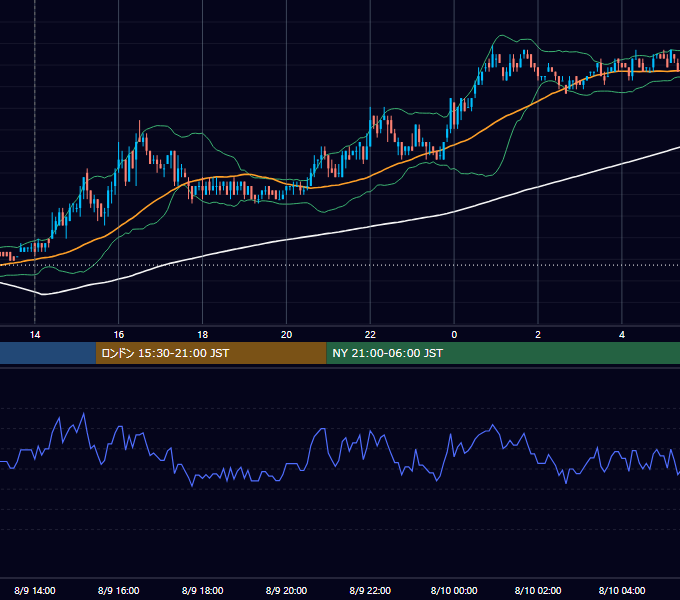Click the 14 hour label on price chart axis
Screen dimensions: 680x600
click(35, 335)
